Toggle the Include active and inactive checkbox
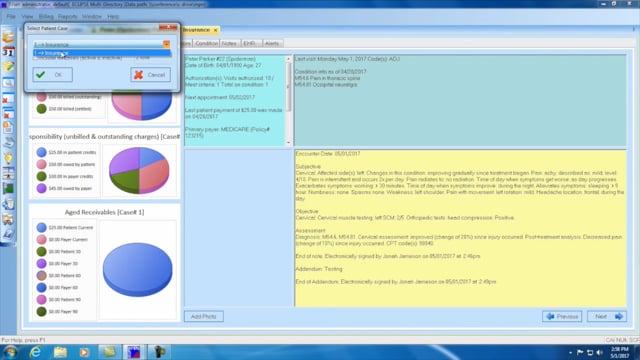640x360 pixels. (x=36, y=58)
